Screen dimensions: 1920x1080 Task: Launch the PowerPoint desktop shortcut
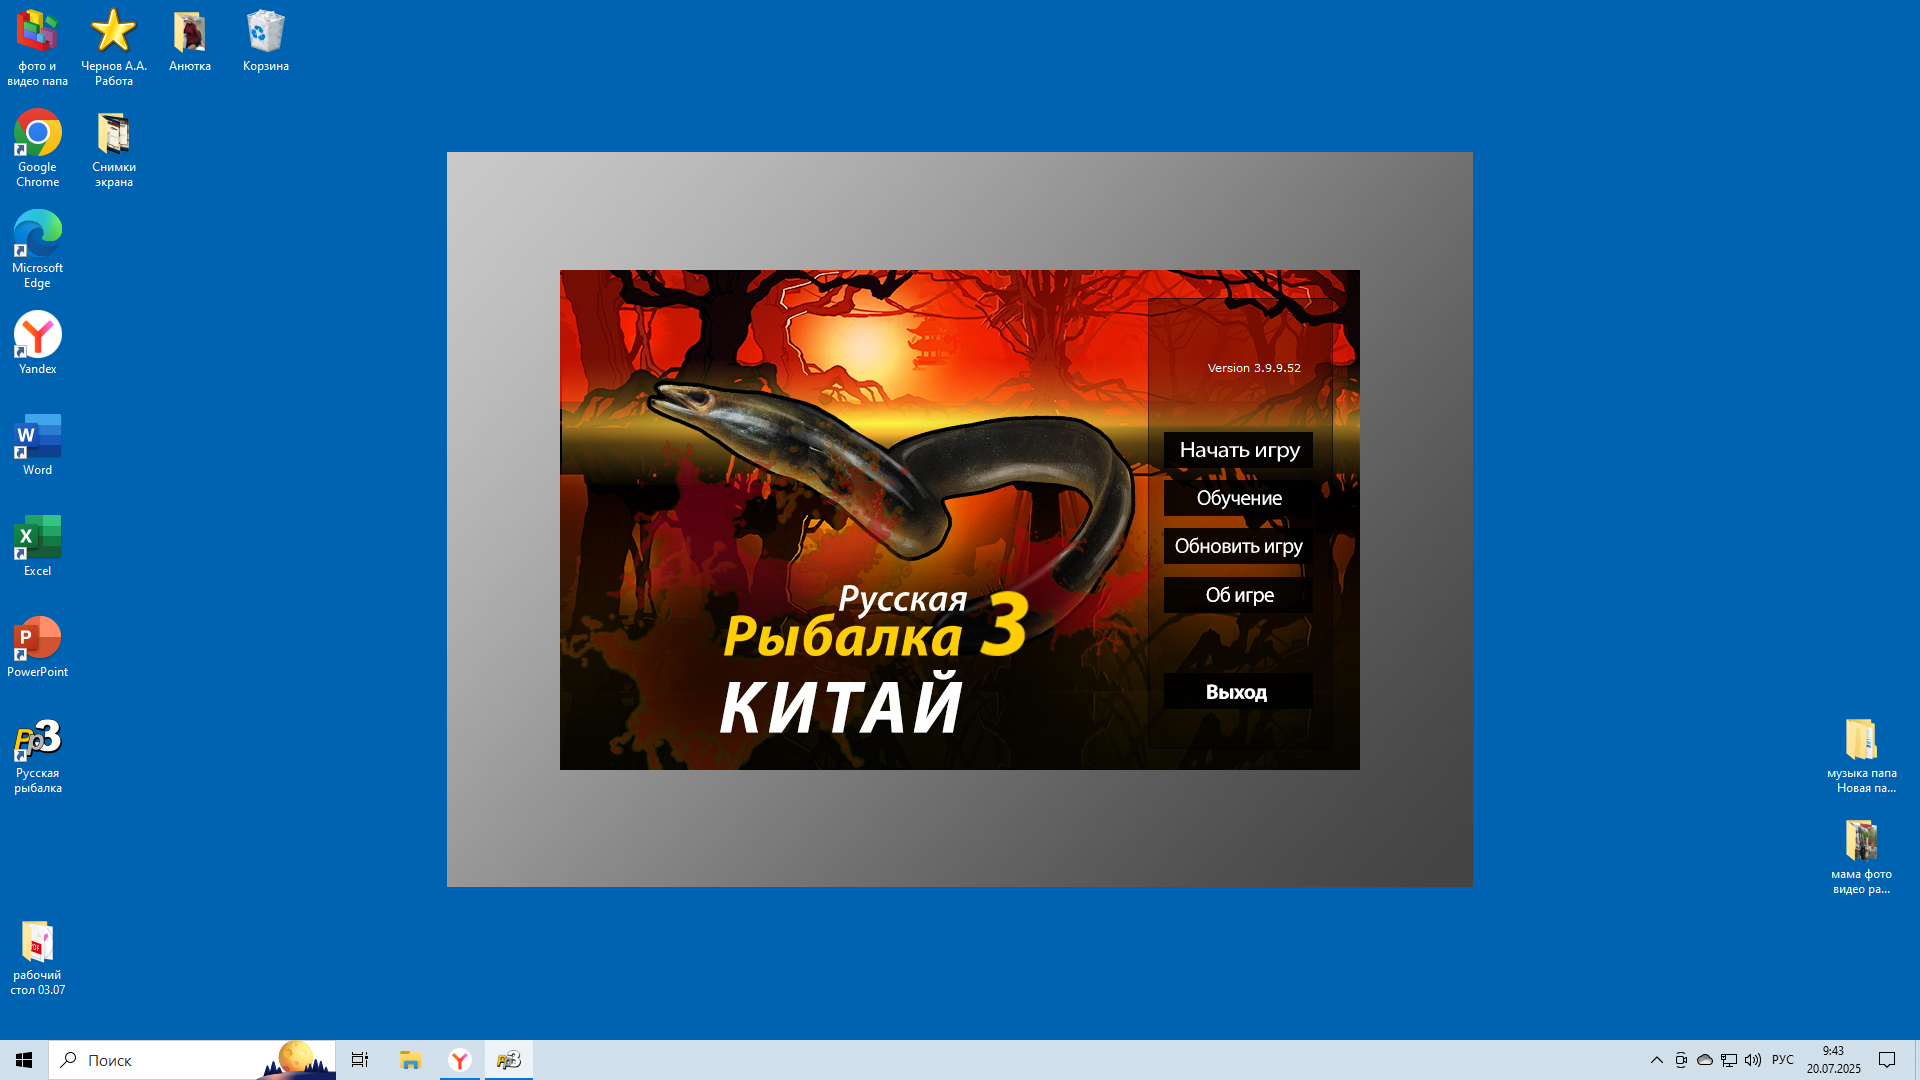coord(38,646)
